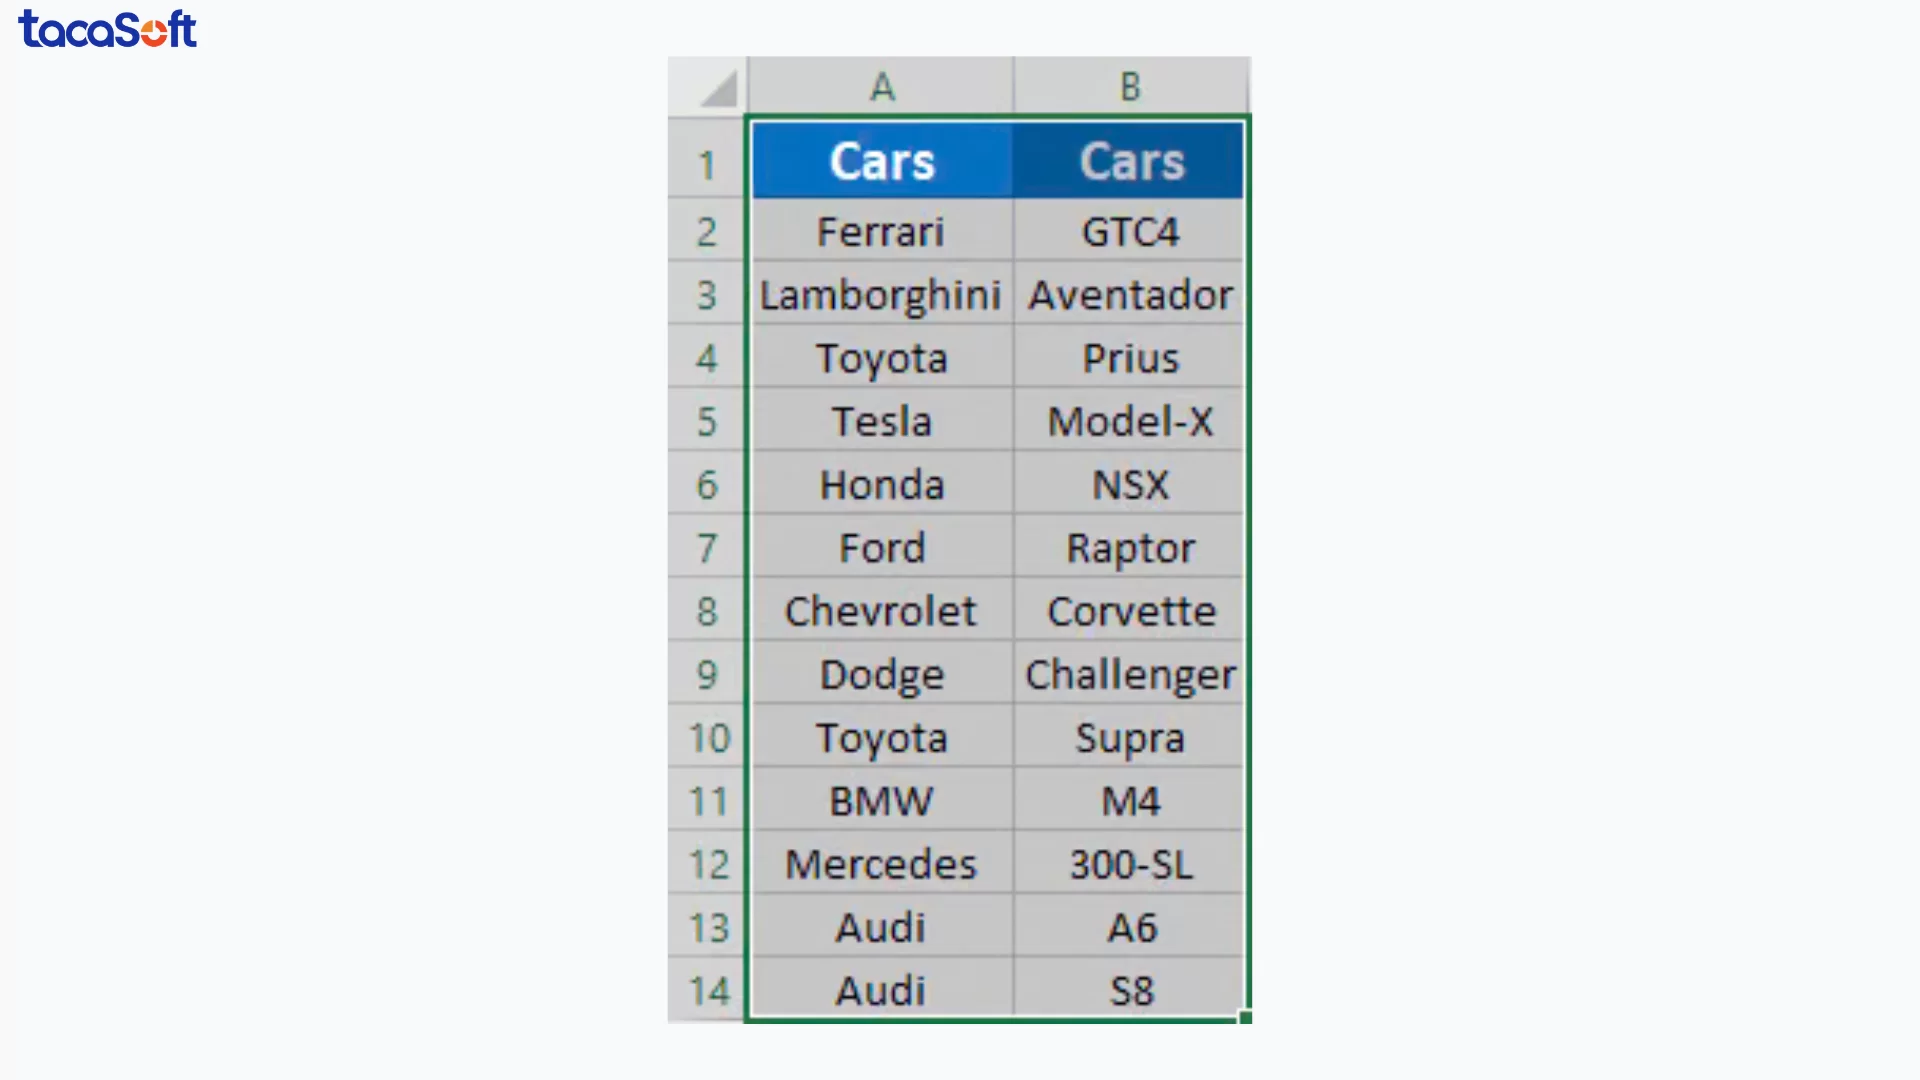Select the Corvette cell

pos(1129,610)
